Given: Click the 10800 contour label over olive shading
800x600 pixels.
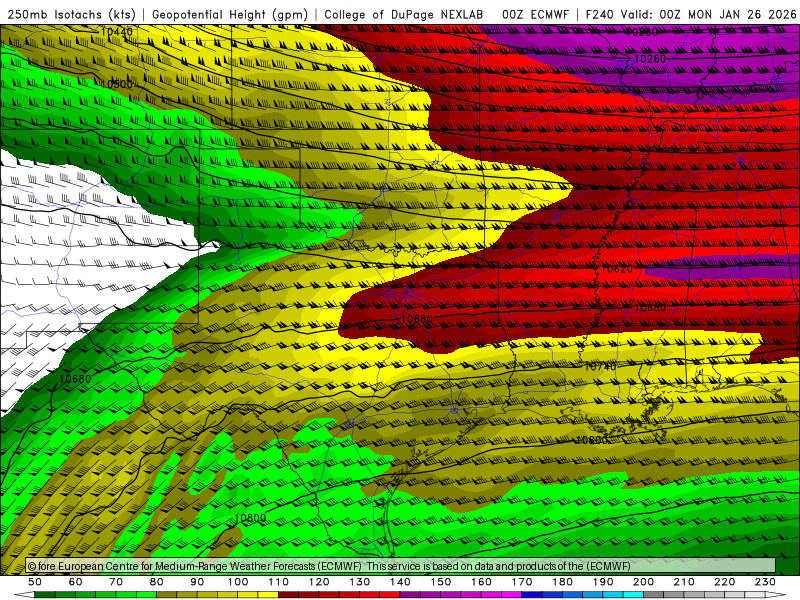Looking at the screenshot, I should click(x=592, y=440).
